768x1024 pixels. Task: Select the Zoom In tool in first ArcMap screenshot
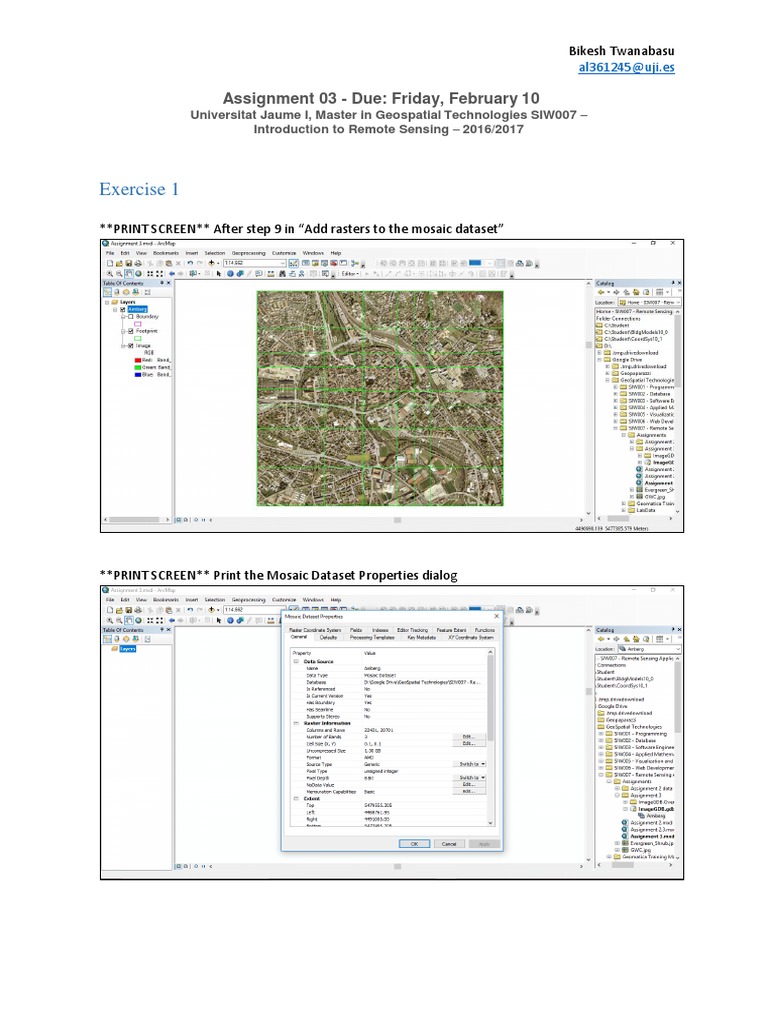tap(110, 274)
